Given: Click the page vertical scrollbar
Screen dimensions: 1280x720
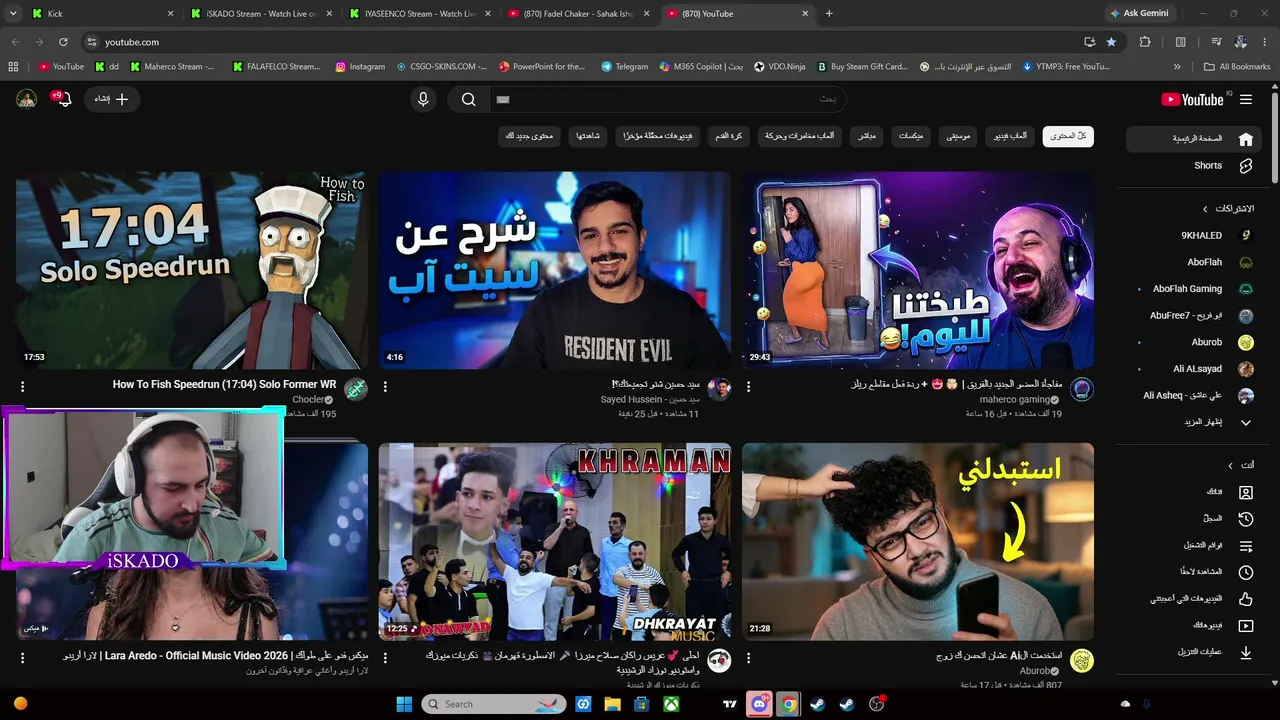Looking at the screenshot, I should 1274,137.
